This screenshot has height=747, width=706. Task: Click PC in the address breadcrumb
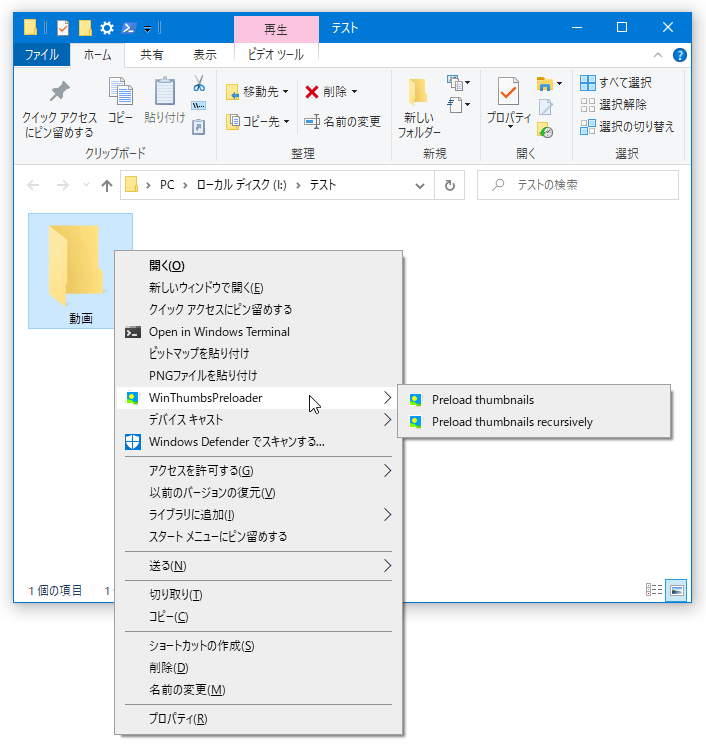[167, 185]
